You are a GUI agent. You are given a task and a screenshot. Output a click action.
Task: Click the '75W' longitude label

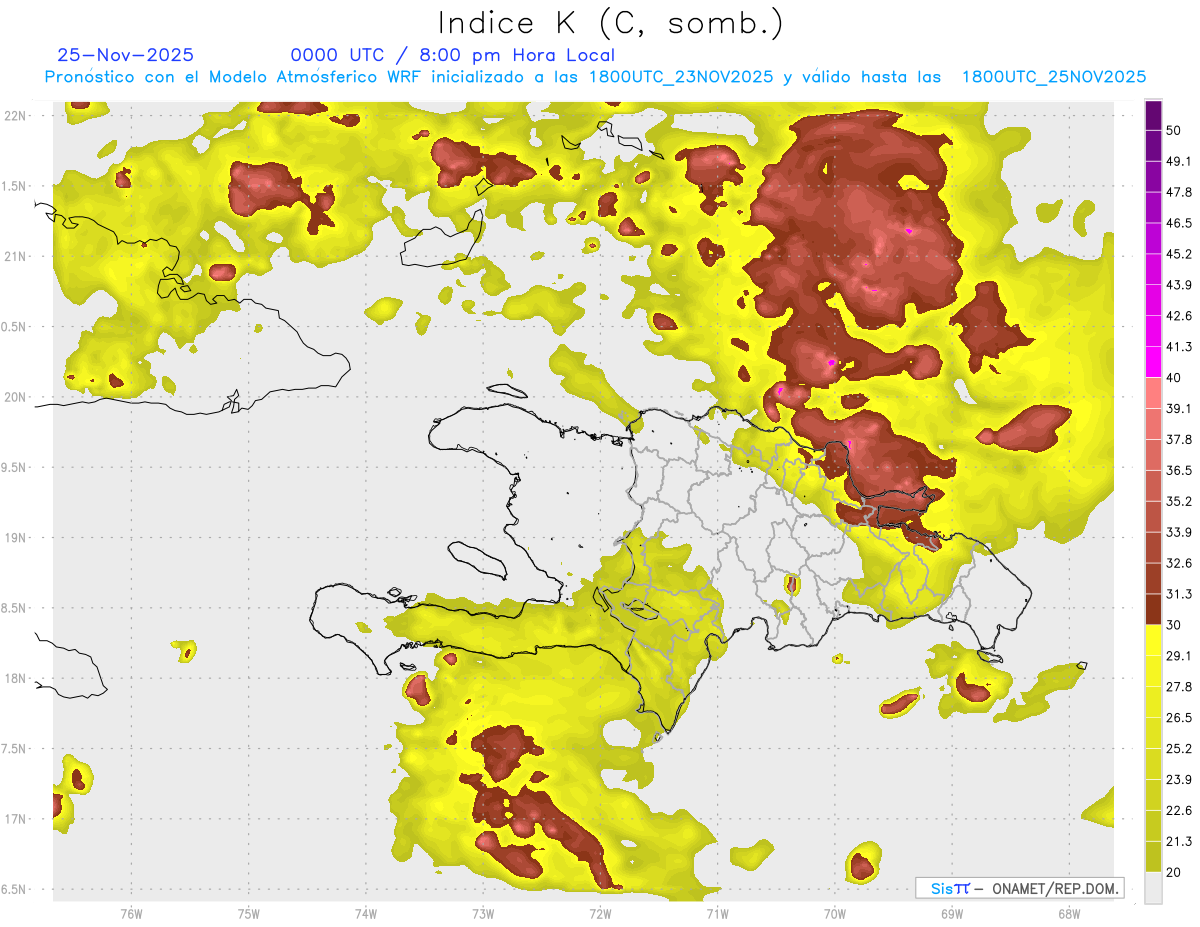[x=249, y=914]
